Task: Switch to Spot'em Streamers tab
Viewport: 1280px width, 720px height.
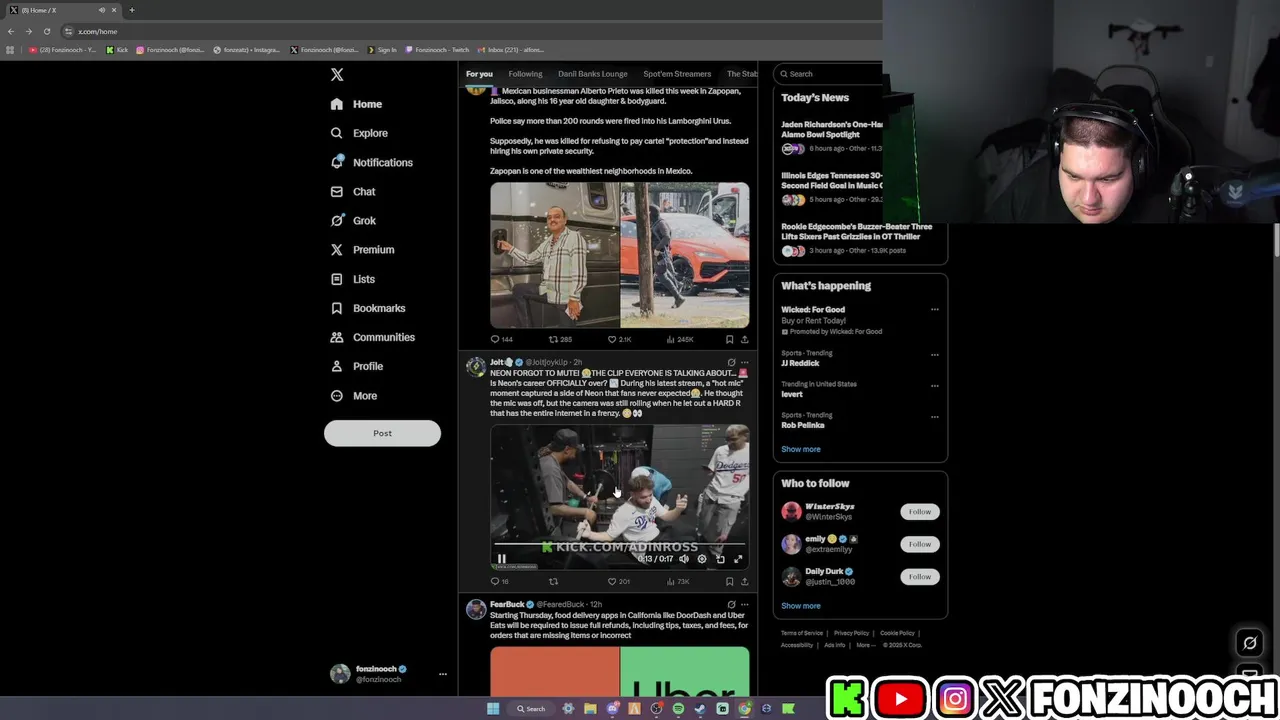Action: tap(677, 74)
